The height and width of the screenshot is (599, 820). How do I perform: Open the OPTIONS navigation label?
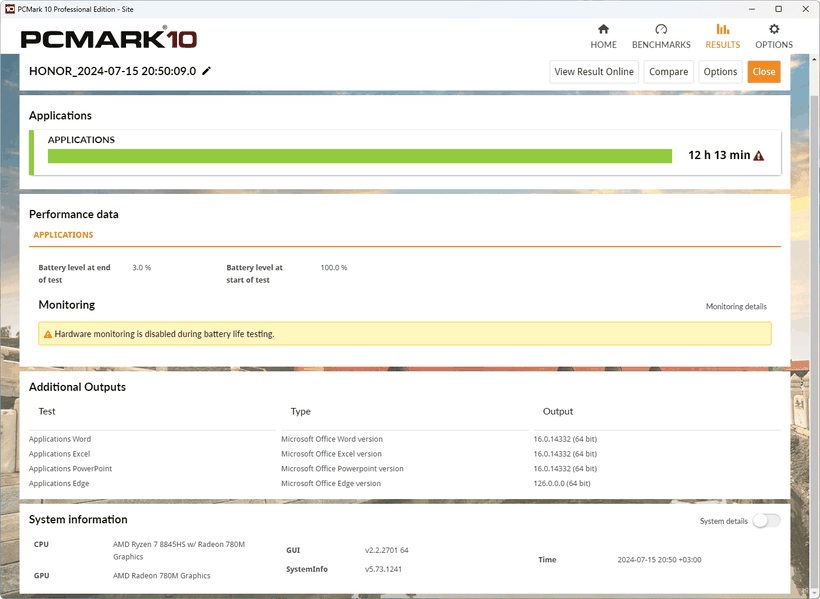(x=774, y=44)
